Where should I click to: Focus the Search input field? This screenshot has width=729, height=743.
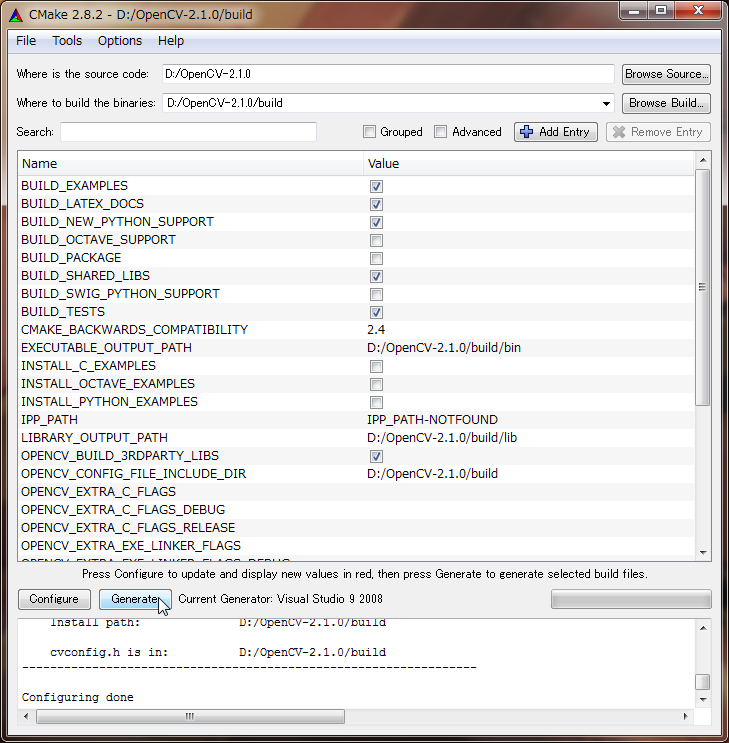pos(188,132)
